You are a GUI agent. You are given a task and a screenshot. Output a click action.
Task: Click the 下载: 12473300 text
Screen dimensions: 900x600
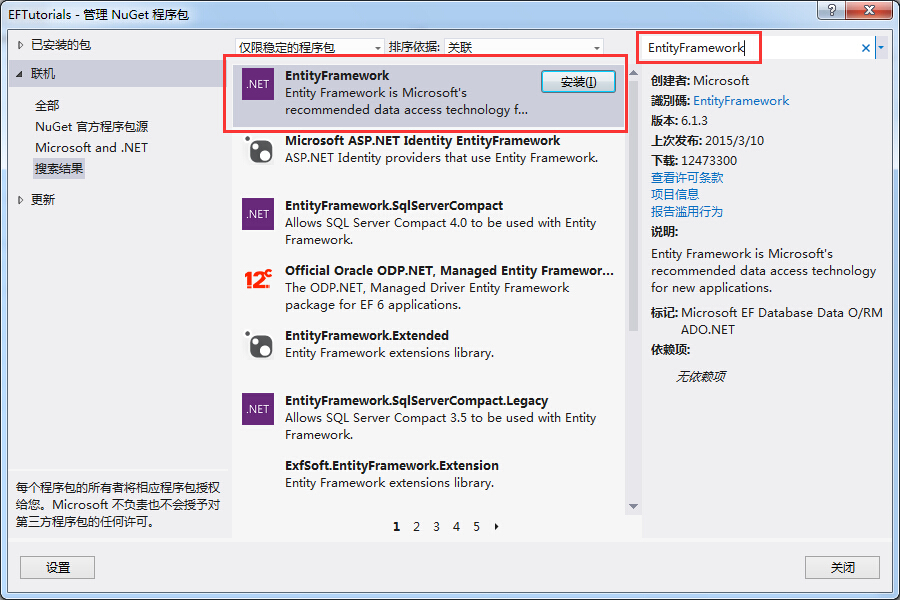[x=694, y=161]
